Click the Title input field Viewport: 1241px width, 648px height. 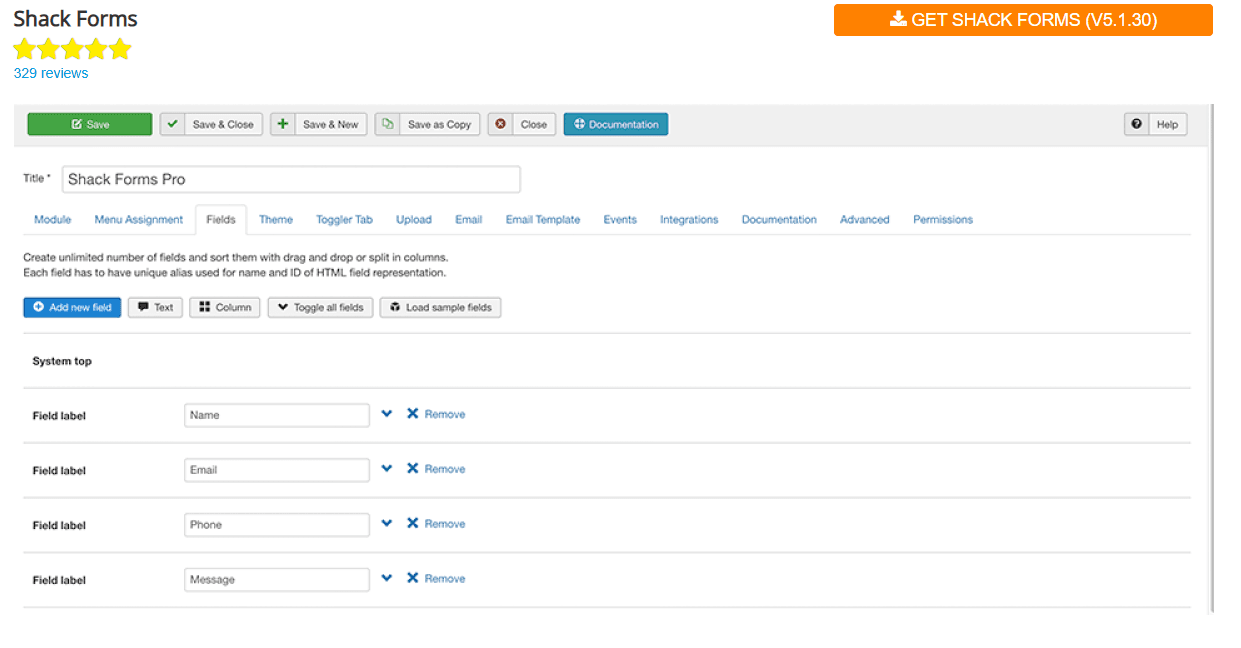pos(290,179)
